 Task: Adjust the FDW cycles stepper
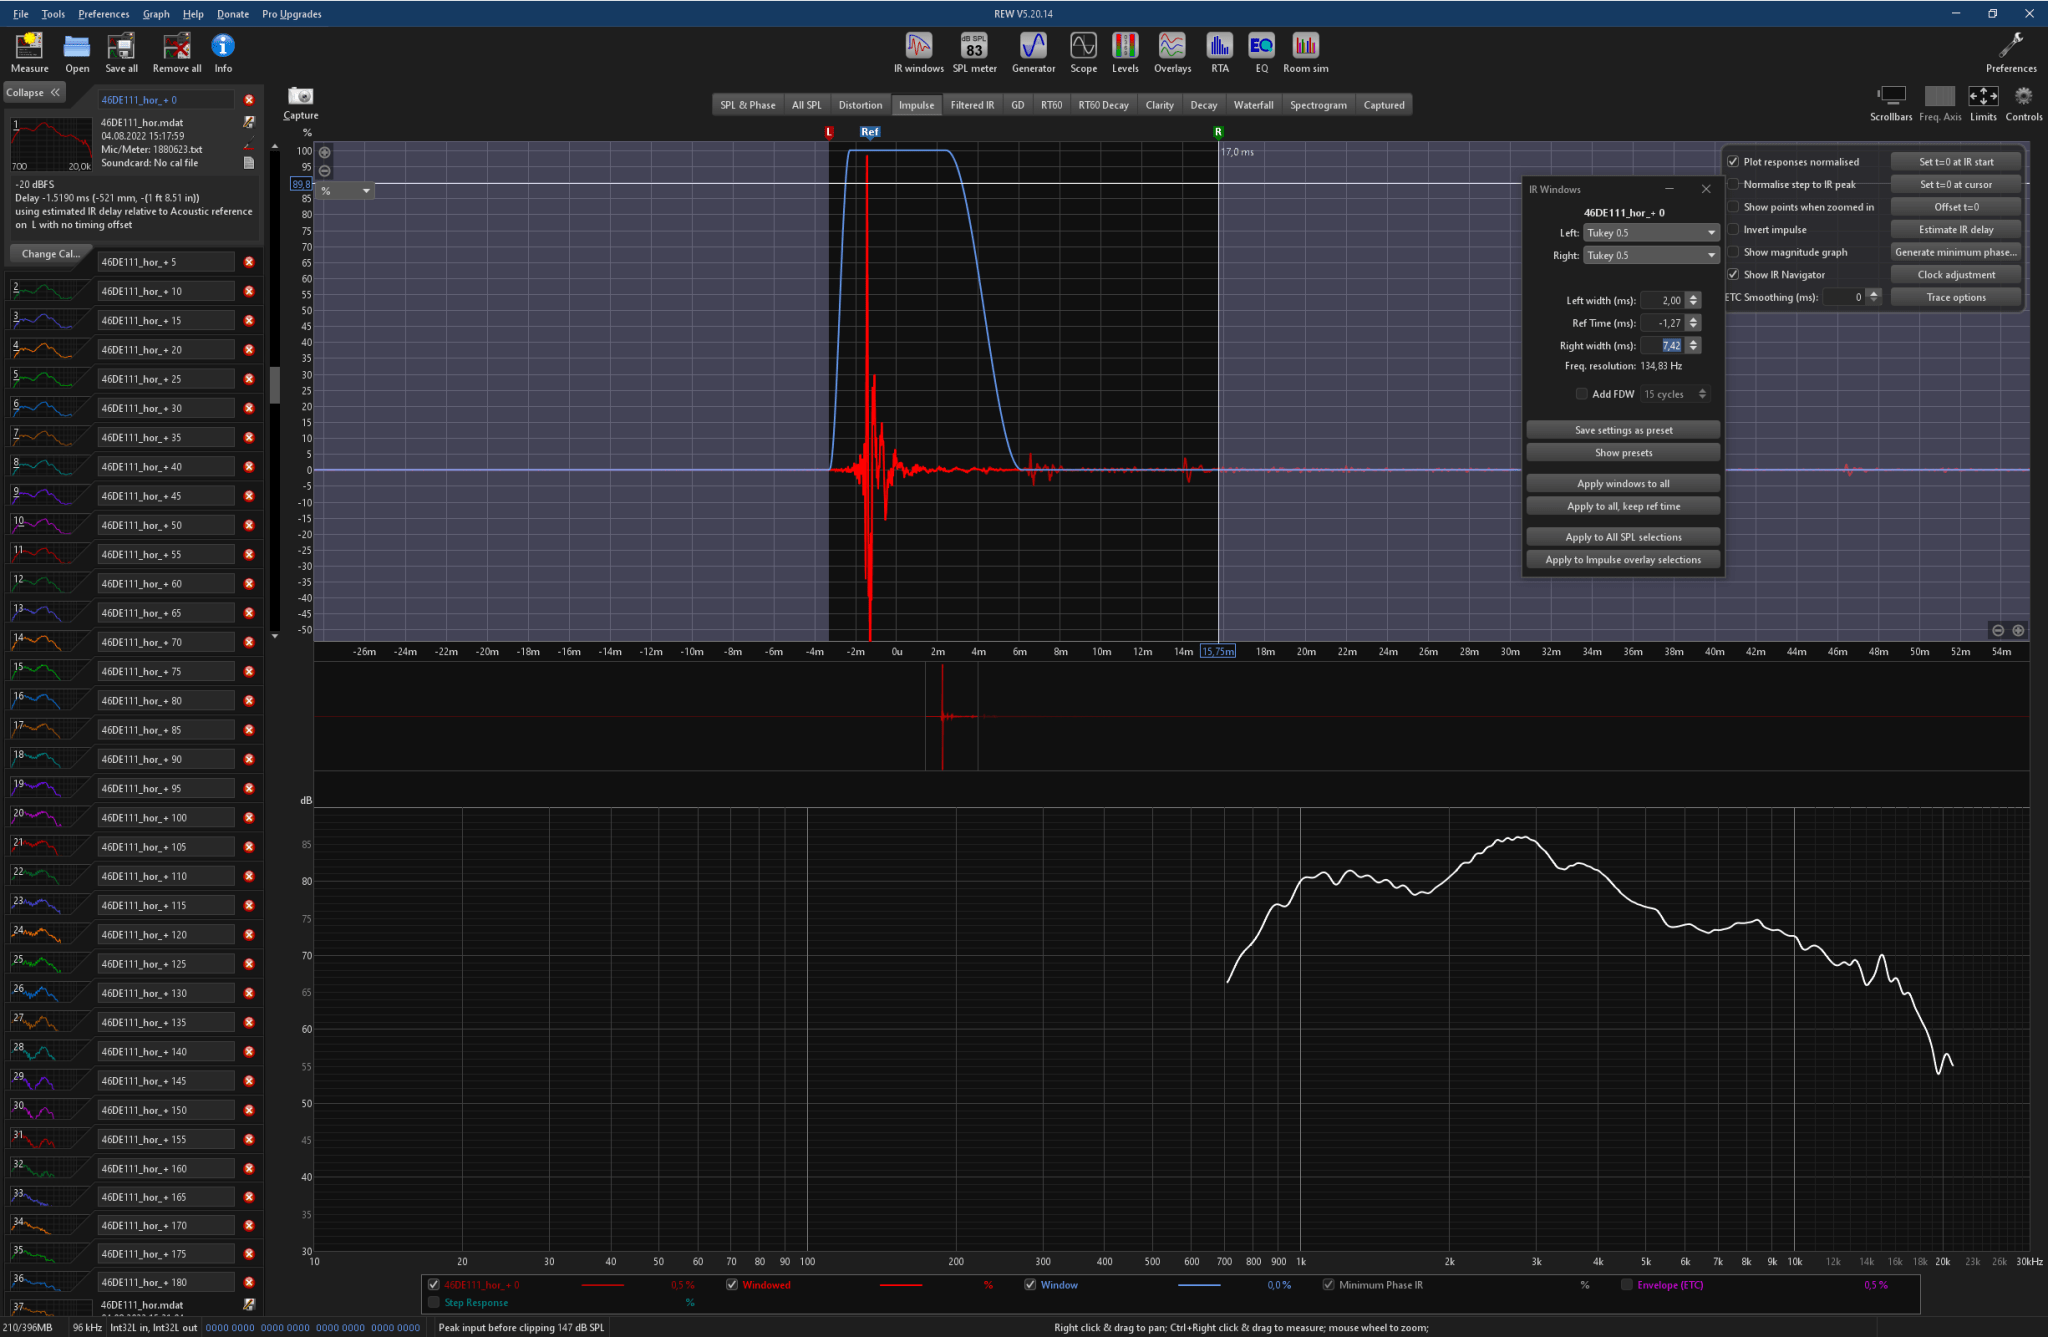[1702, 394]
